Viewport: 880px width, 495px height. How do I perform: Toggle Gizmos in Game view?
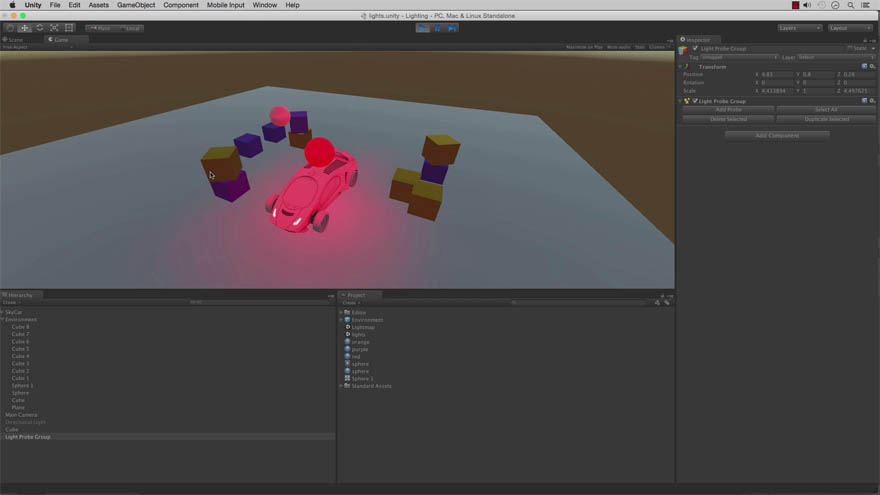click(x=658, y=47)
